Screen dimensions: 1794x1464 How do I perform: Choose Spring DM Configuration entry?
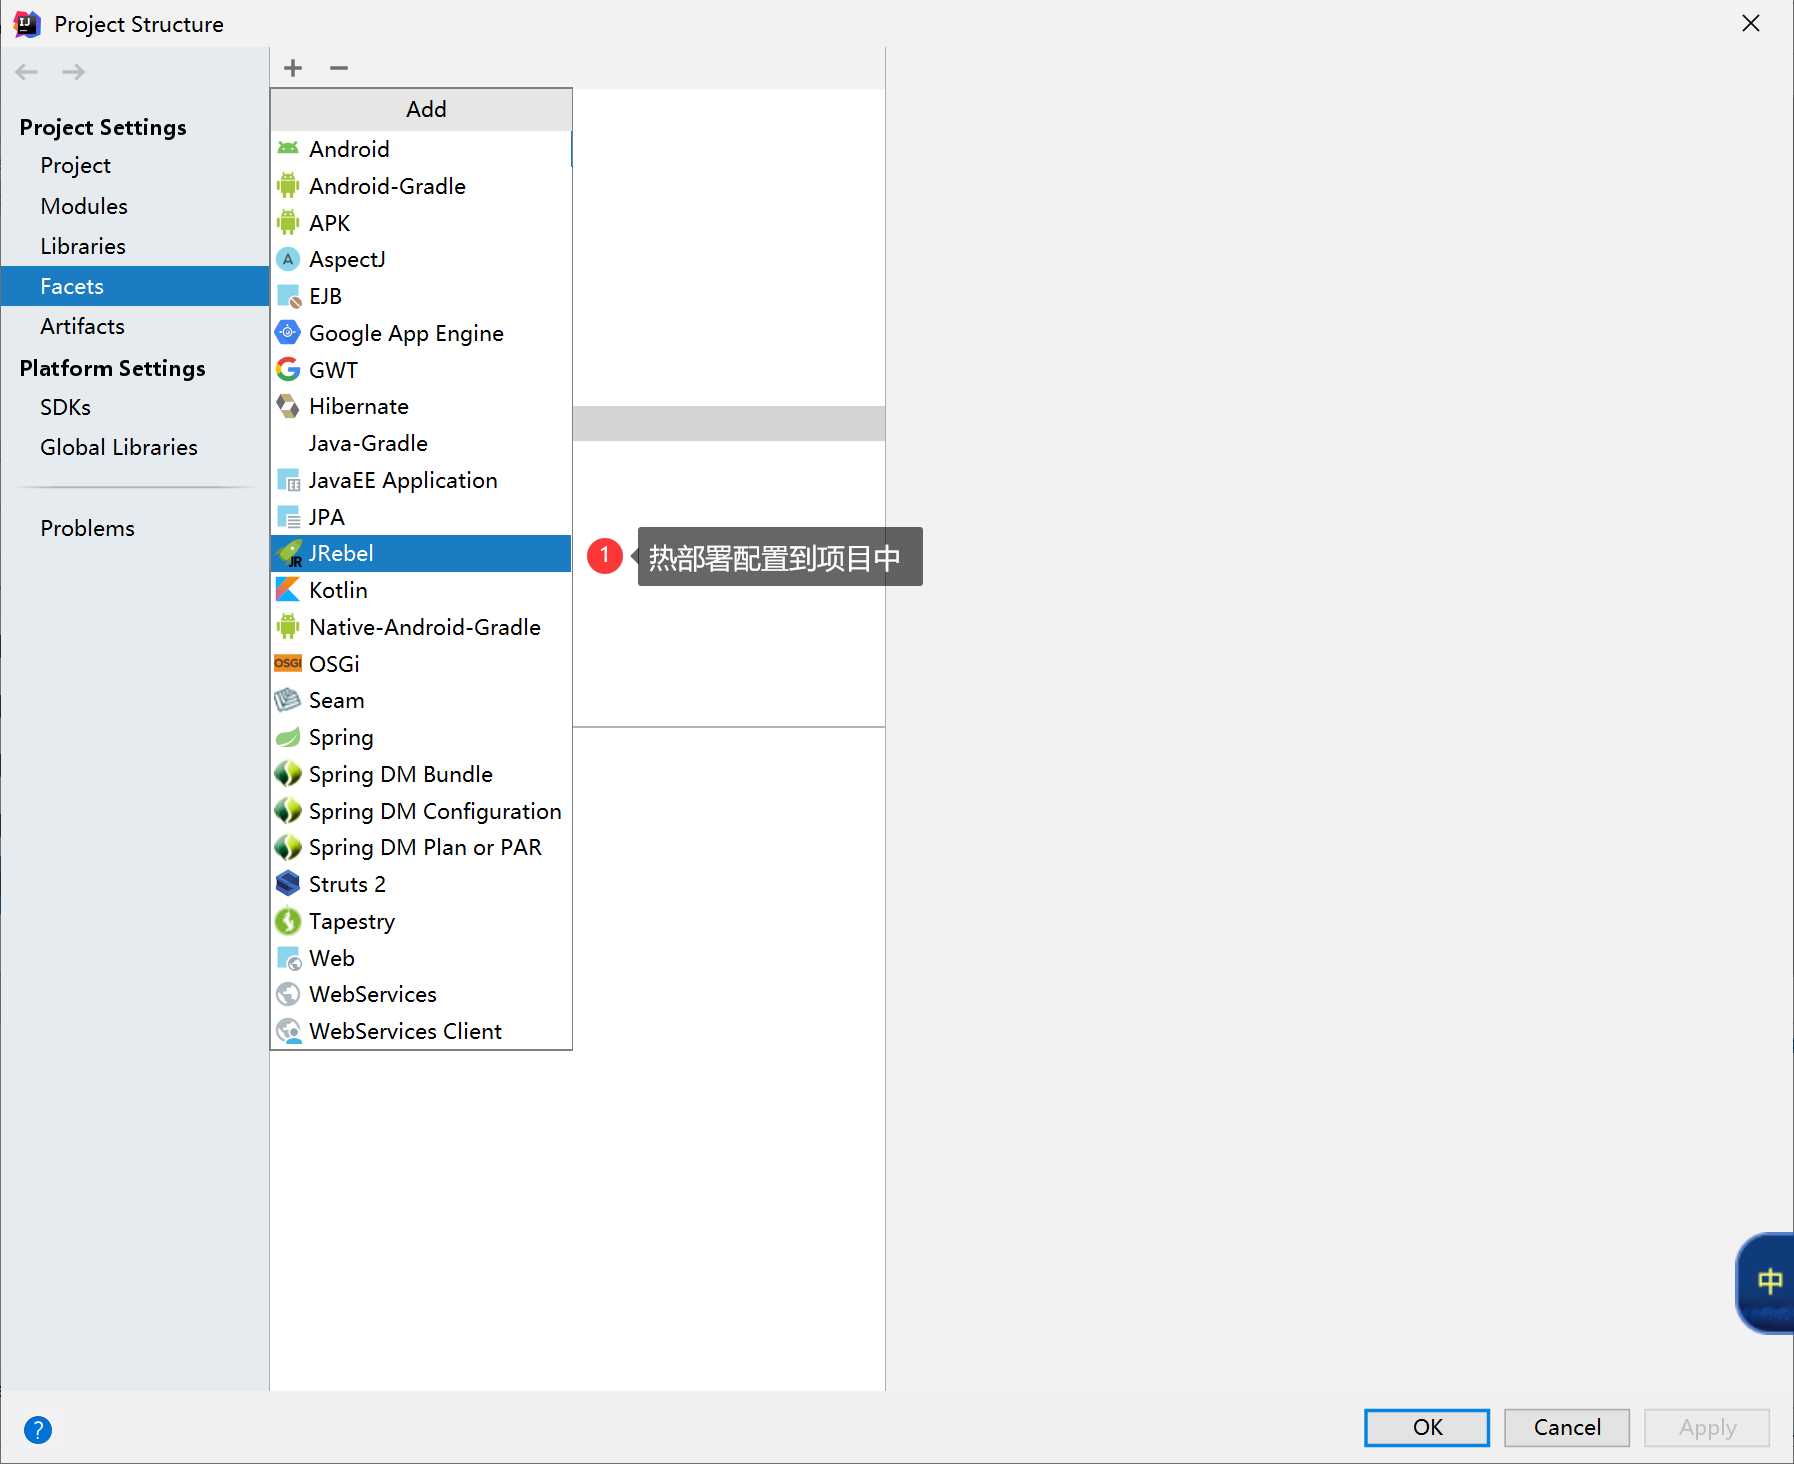click(x=421, y=811)
